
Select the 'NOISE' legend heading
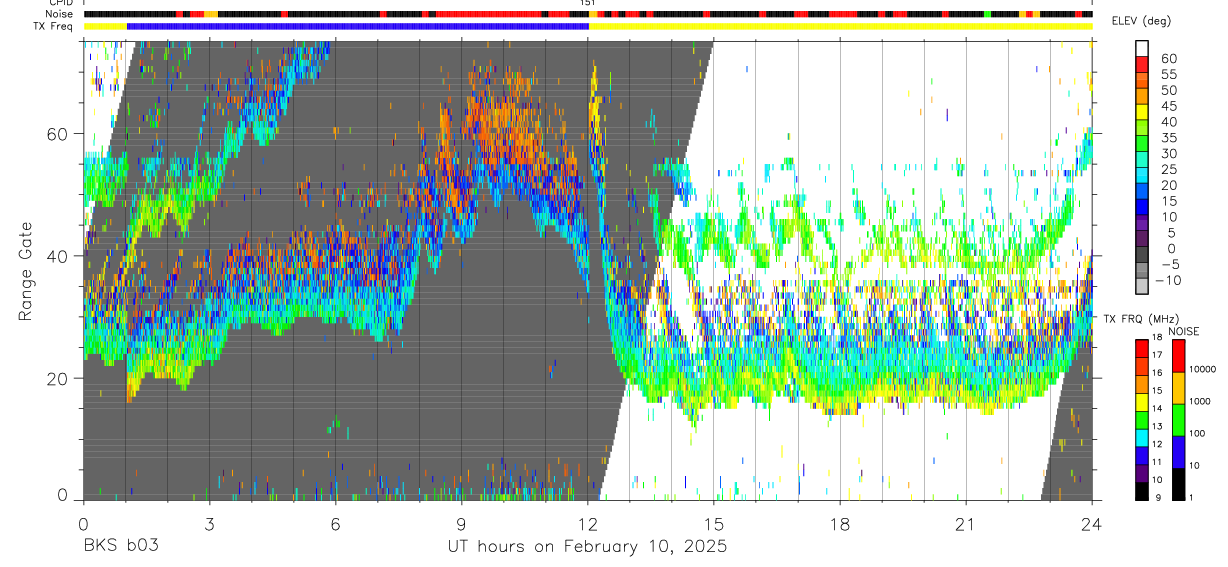[1184, 331]
